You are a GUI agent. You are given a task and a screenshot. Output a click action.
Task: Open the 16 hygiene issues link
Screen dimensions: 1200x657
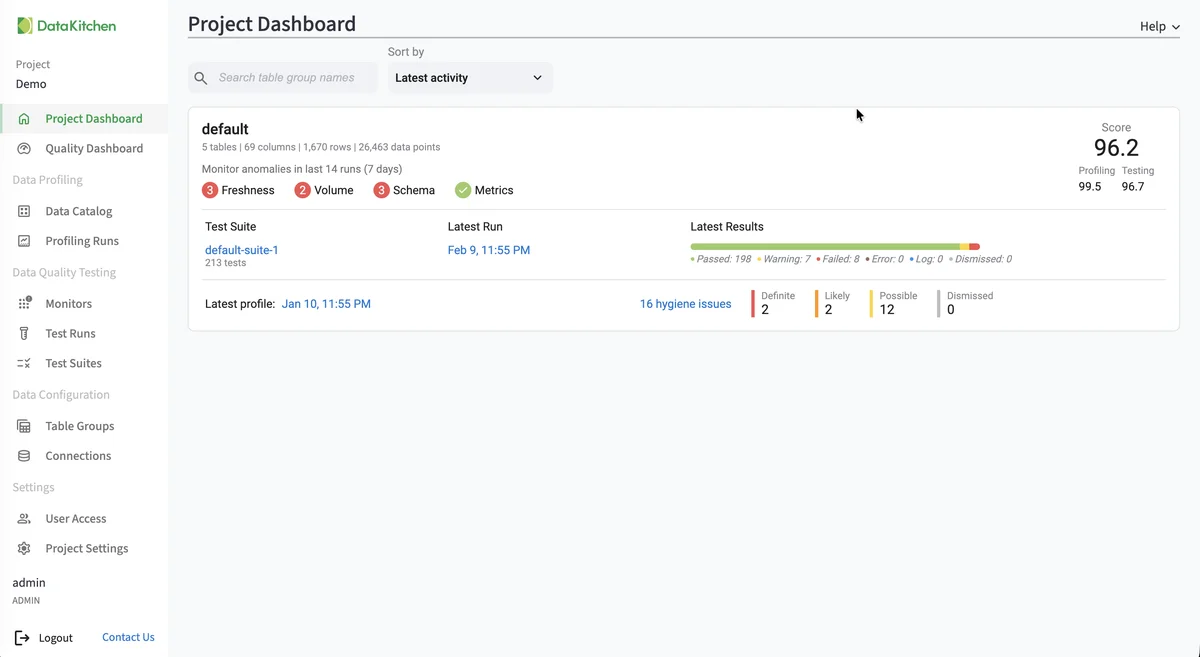(685, 303)
